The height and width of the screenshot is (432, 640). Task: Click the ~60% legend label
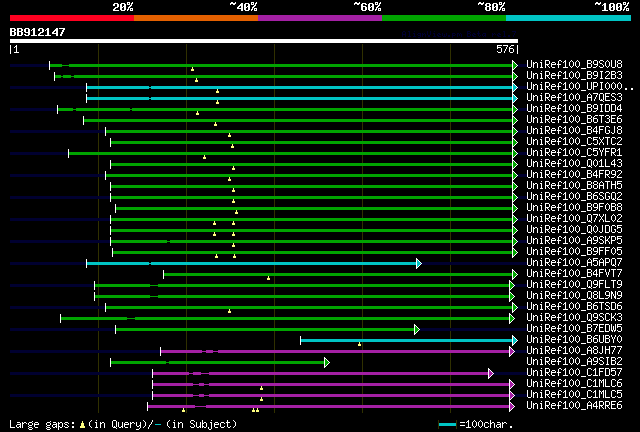tap(367, 7)
